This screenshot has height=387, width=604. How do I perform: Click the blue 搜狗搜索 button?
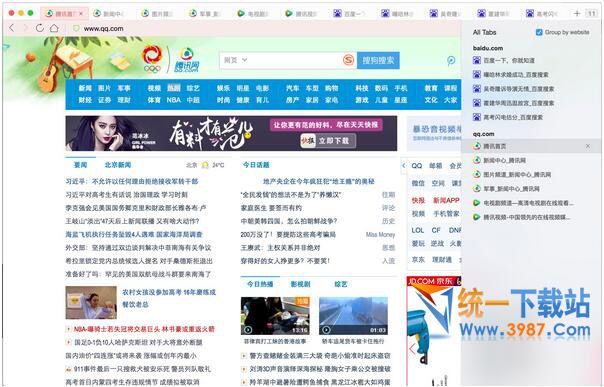tap(378, 60)
